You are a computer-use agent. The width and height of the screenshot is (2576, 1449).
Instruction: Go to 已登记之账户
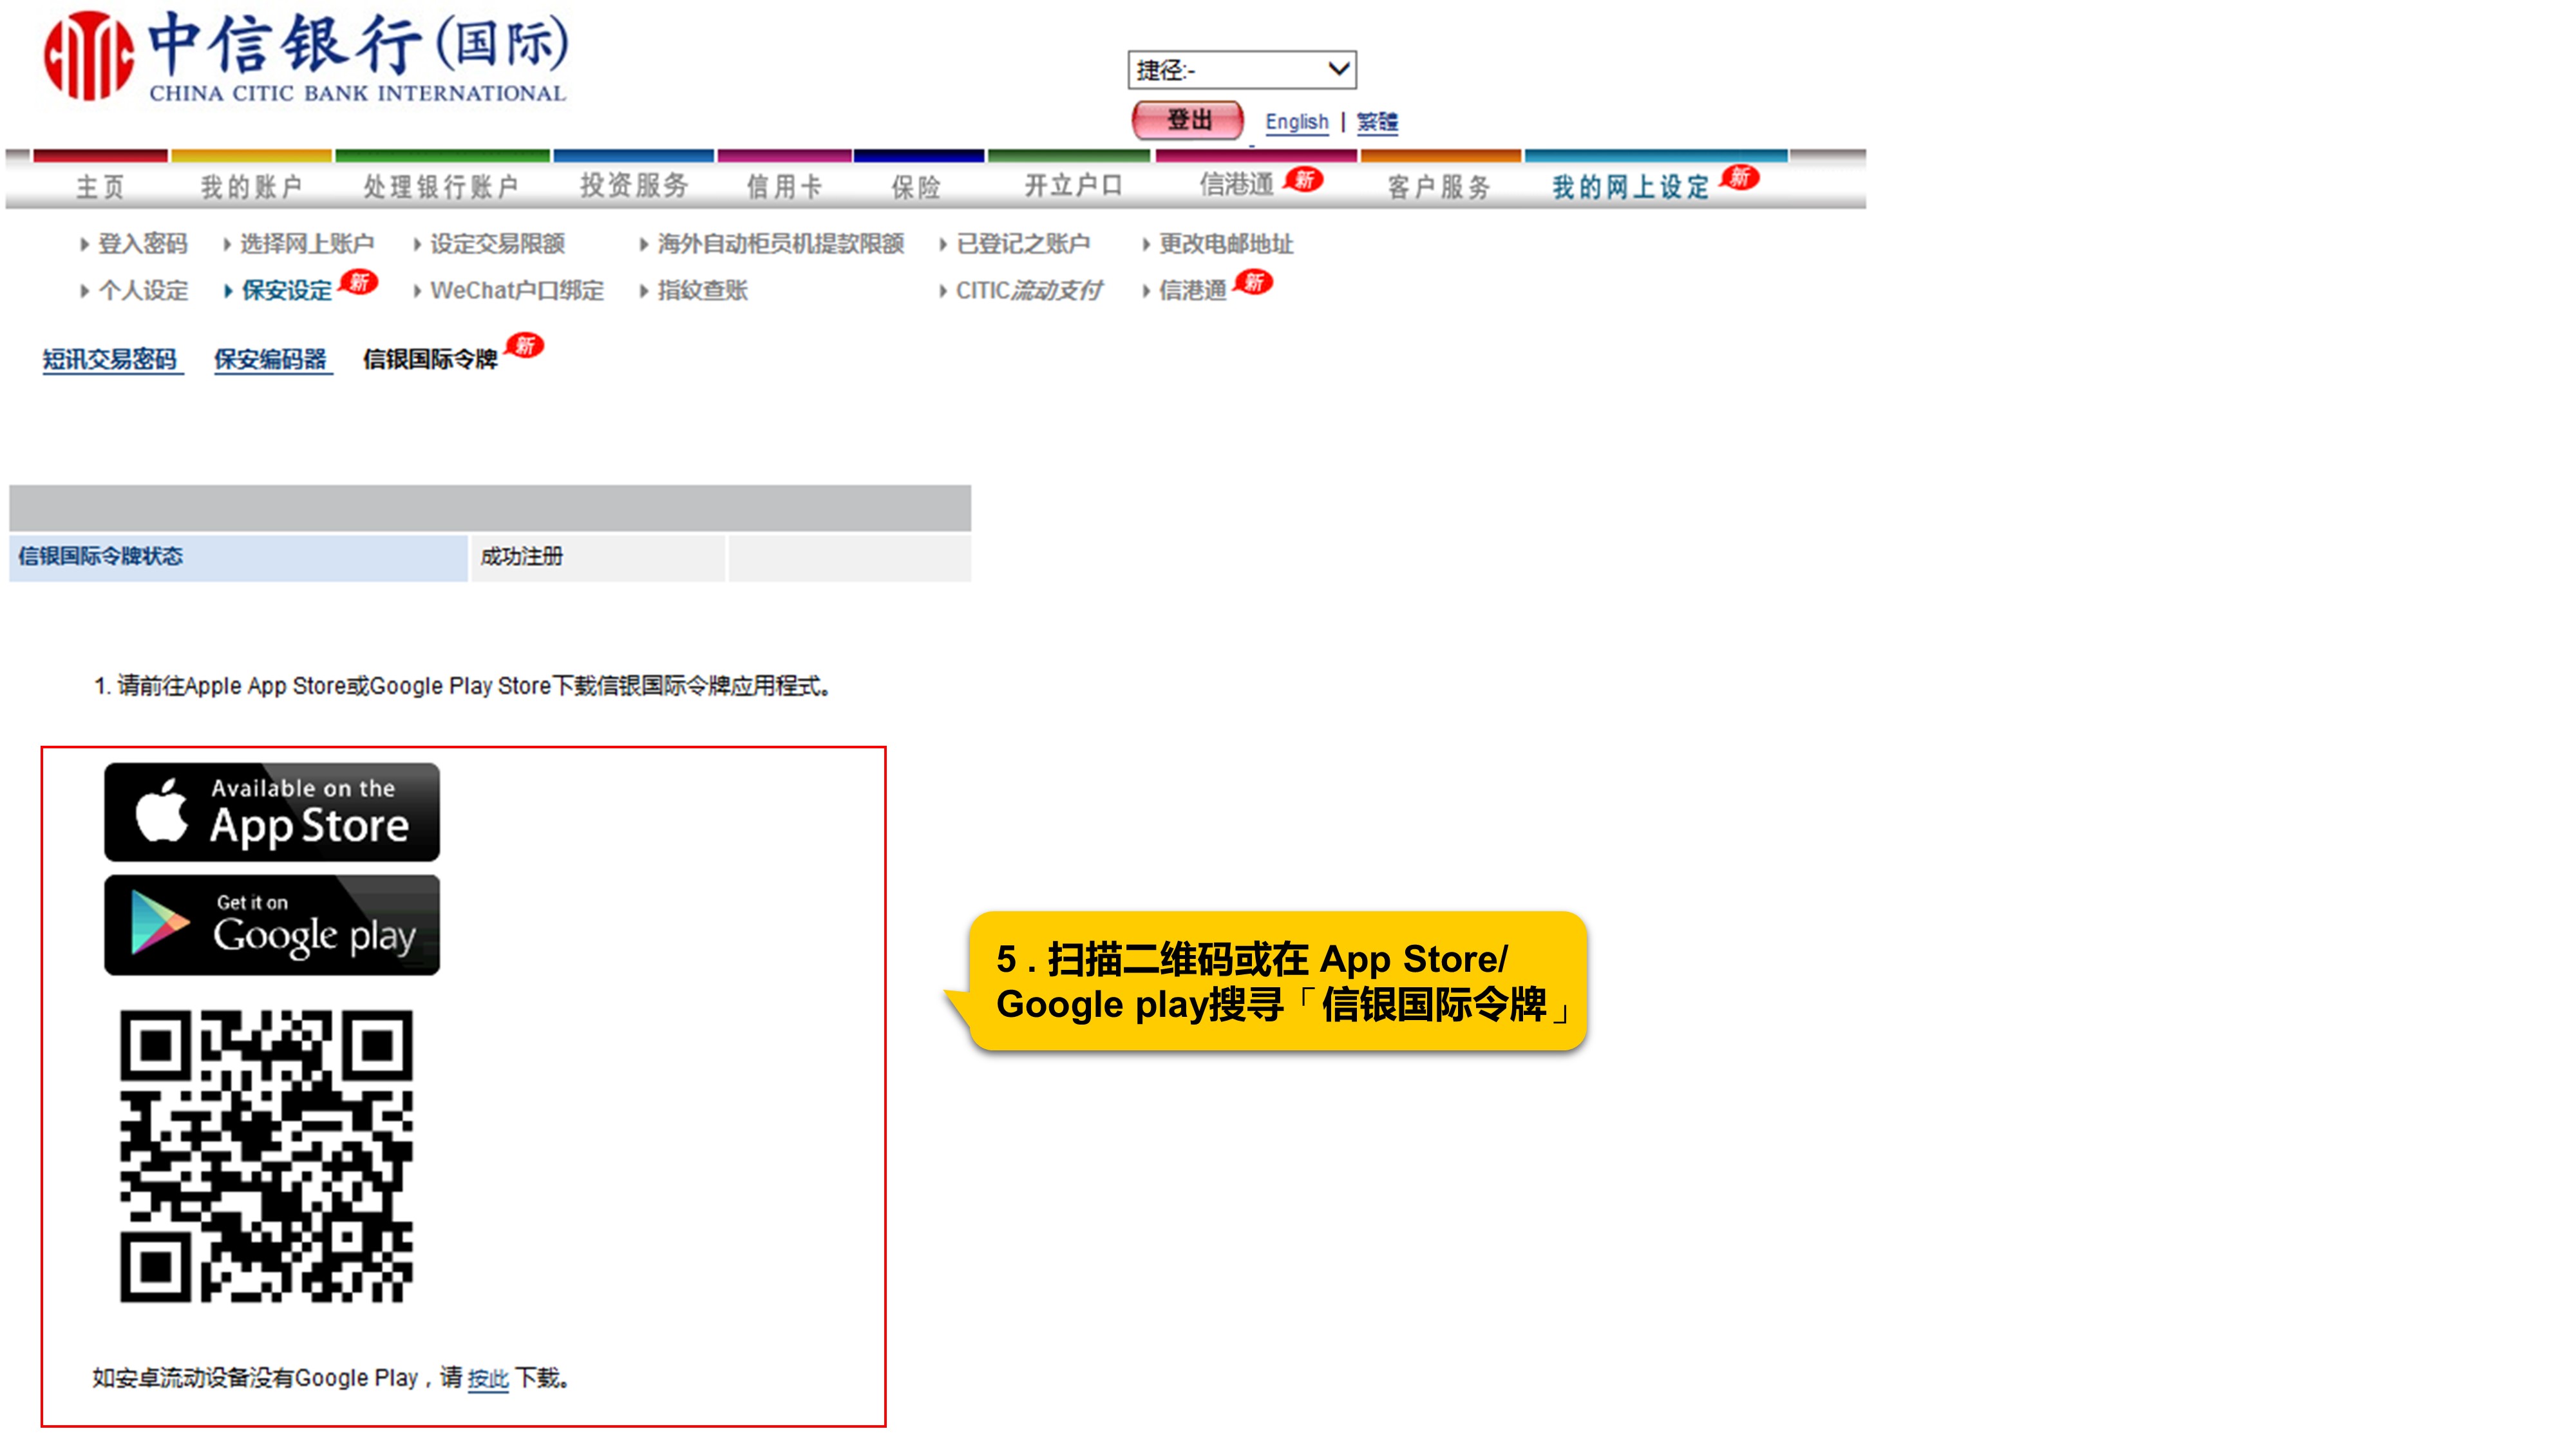tap(1023, 244)
